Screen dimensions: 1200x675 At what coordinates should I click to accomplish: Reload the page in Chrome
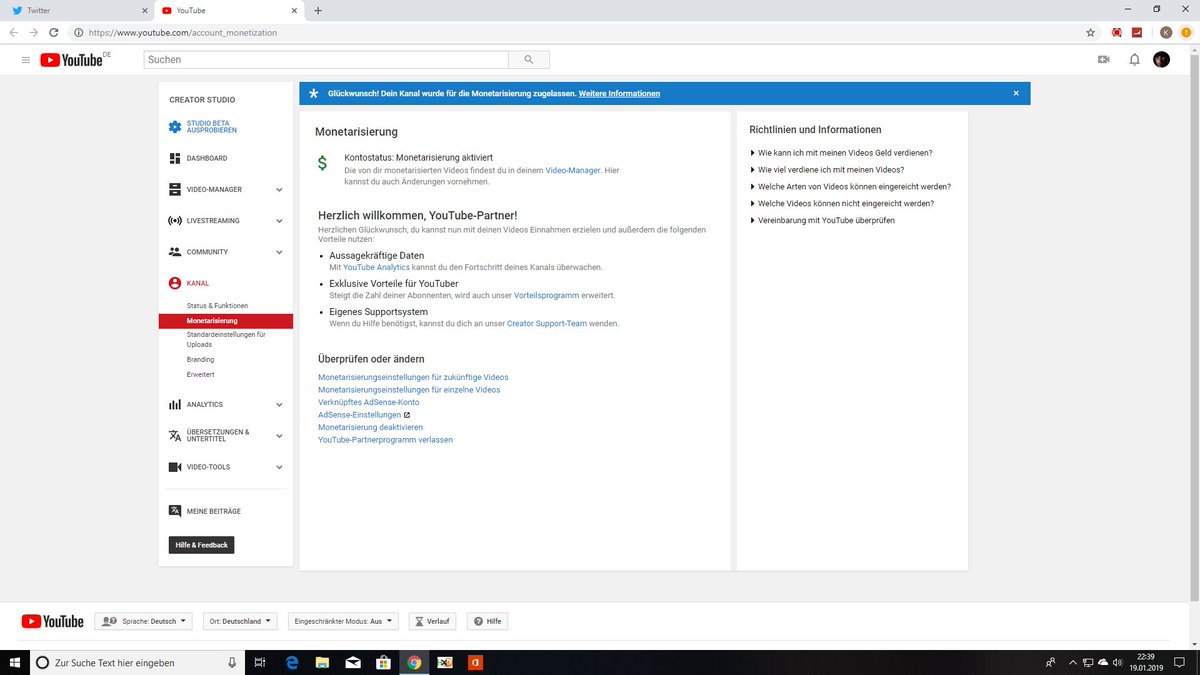[x=56, y=32]
